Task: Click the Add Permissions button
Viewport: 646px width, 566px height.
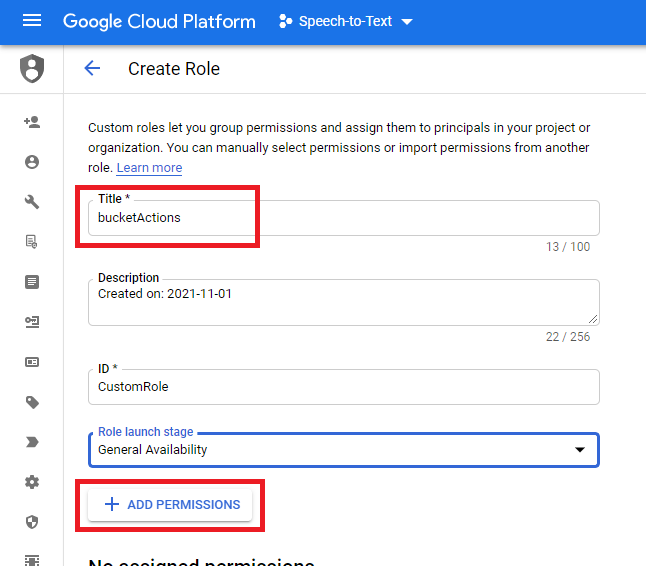Action: tap(173, 505)
